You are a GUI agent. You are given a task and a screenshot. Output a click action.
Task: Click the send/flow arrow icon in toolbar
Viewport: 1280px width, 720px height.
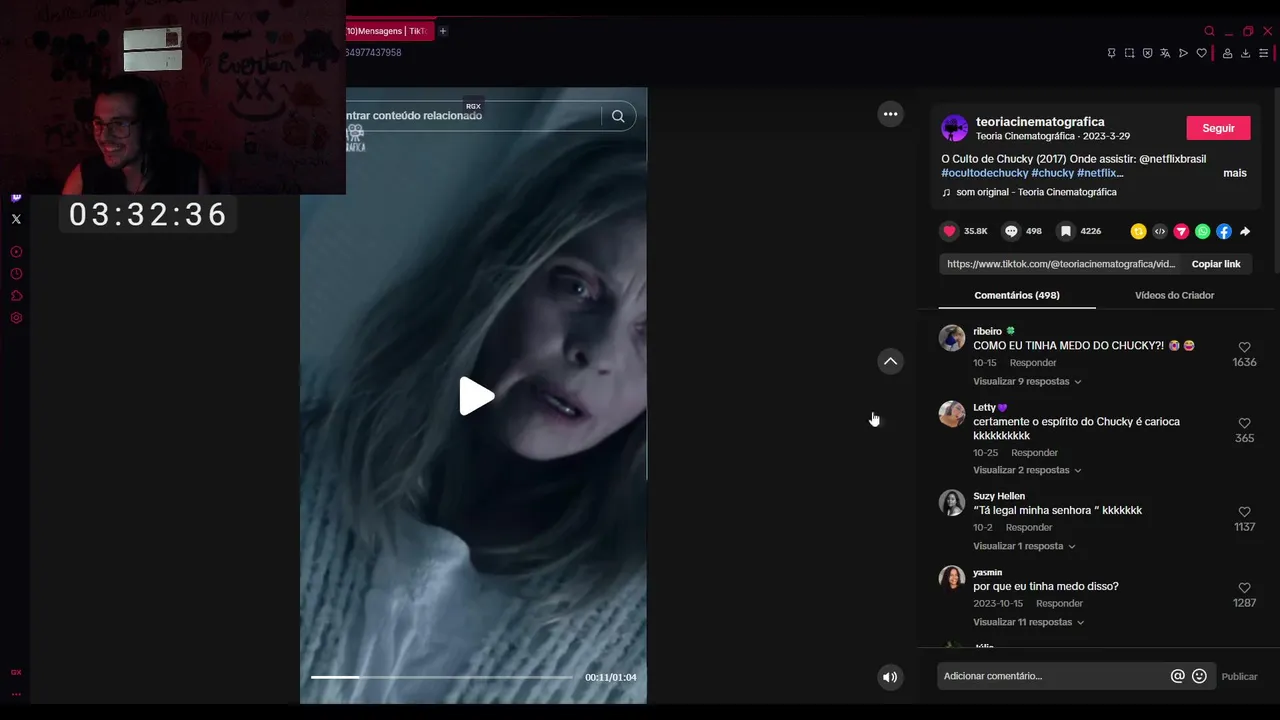point(1183,53)
